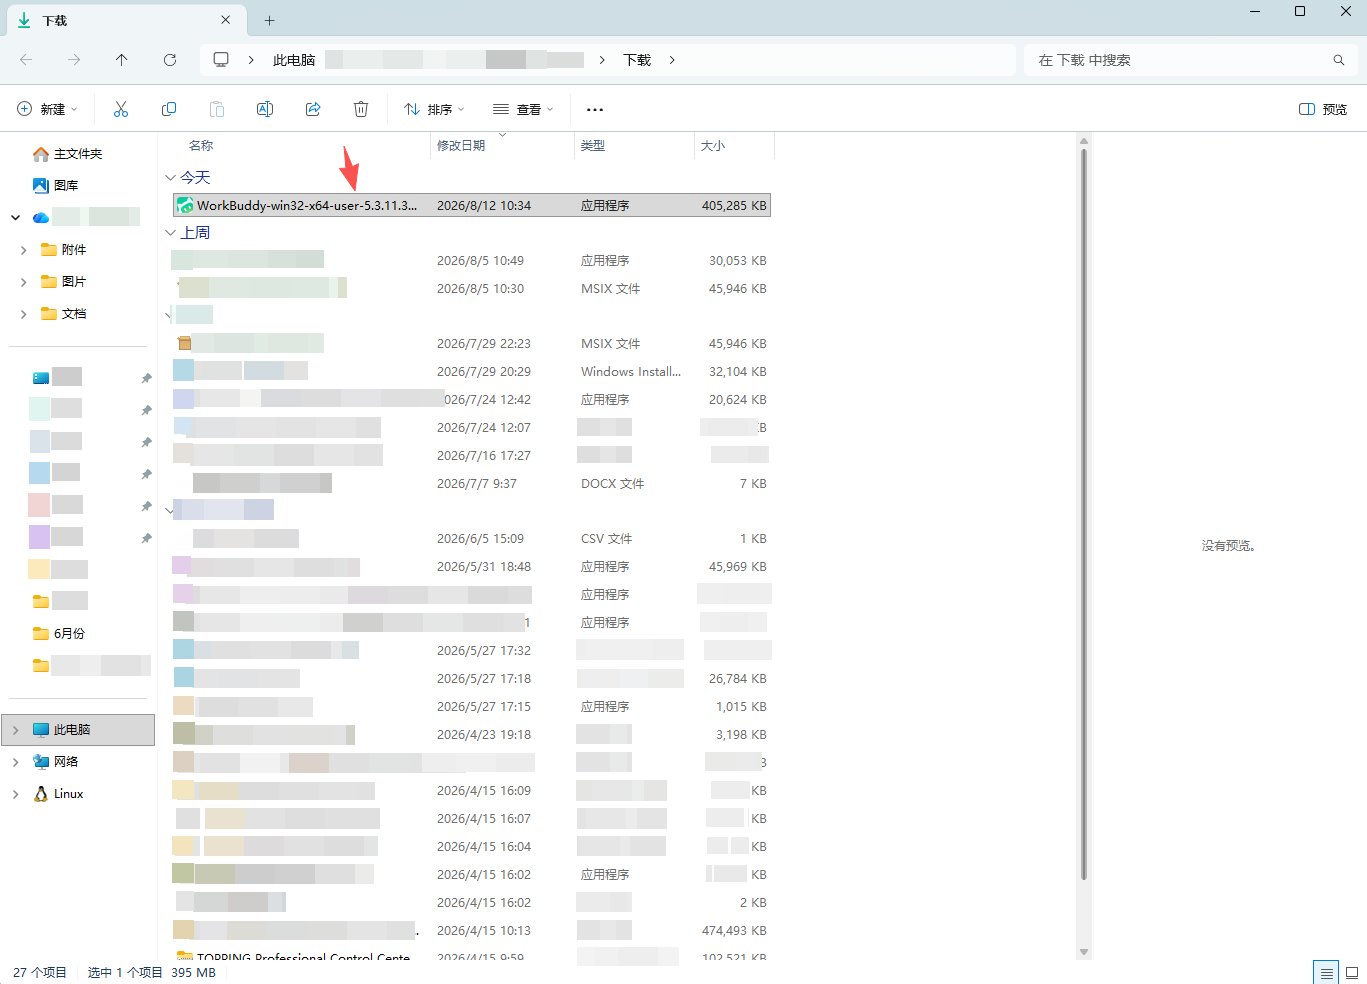1367x984 pixels.
Task: Open the 新建 dropdown
Action: 47,109
